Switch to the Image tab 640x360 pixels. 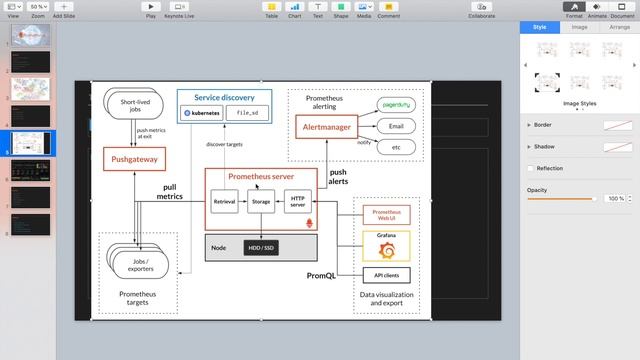(x=580, y=27)
